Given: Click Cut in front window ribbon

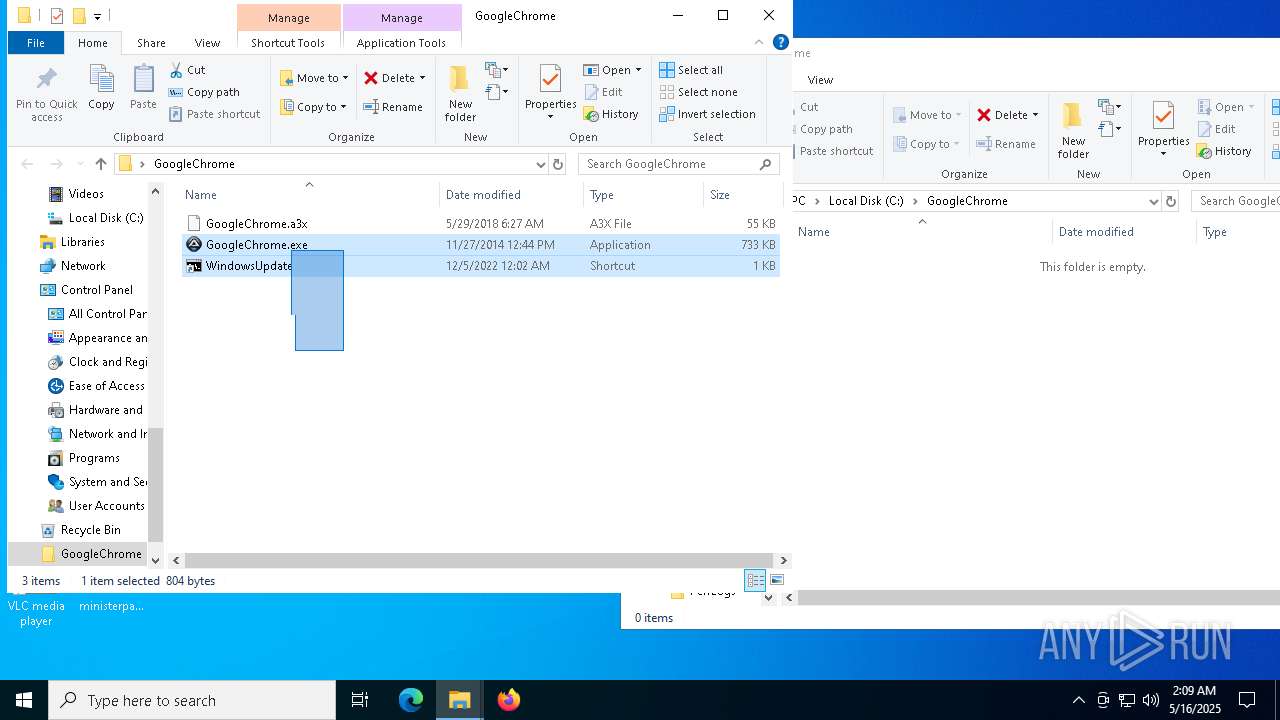Looking at the screenshot, I should [x=187, y=70].
